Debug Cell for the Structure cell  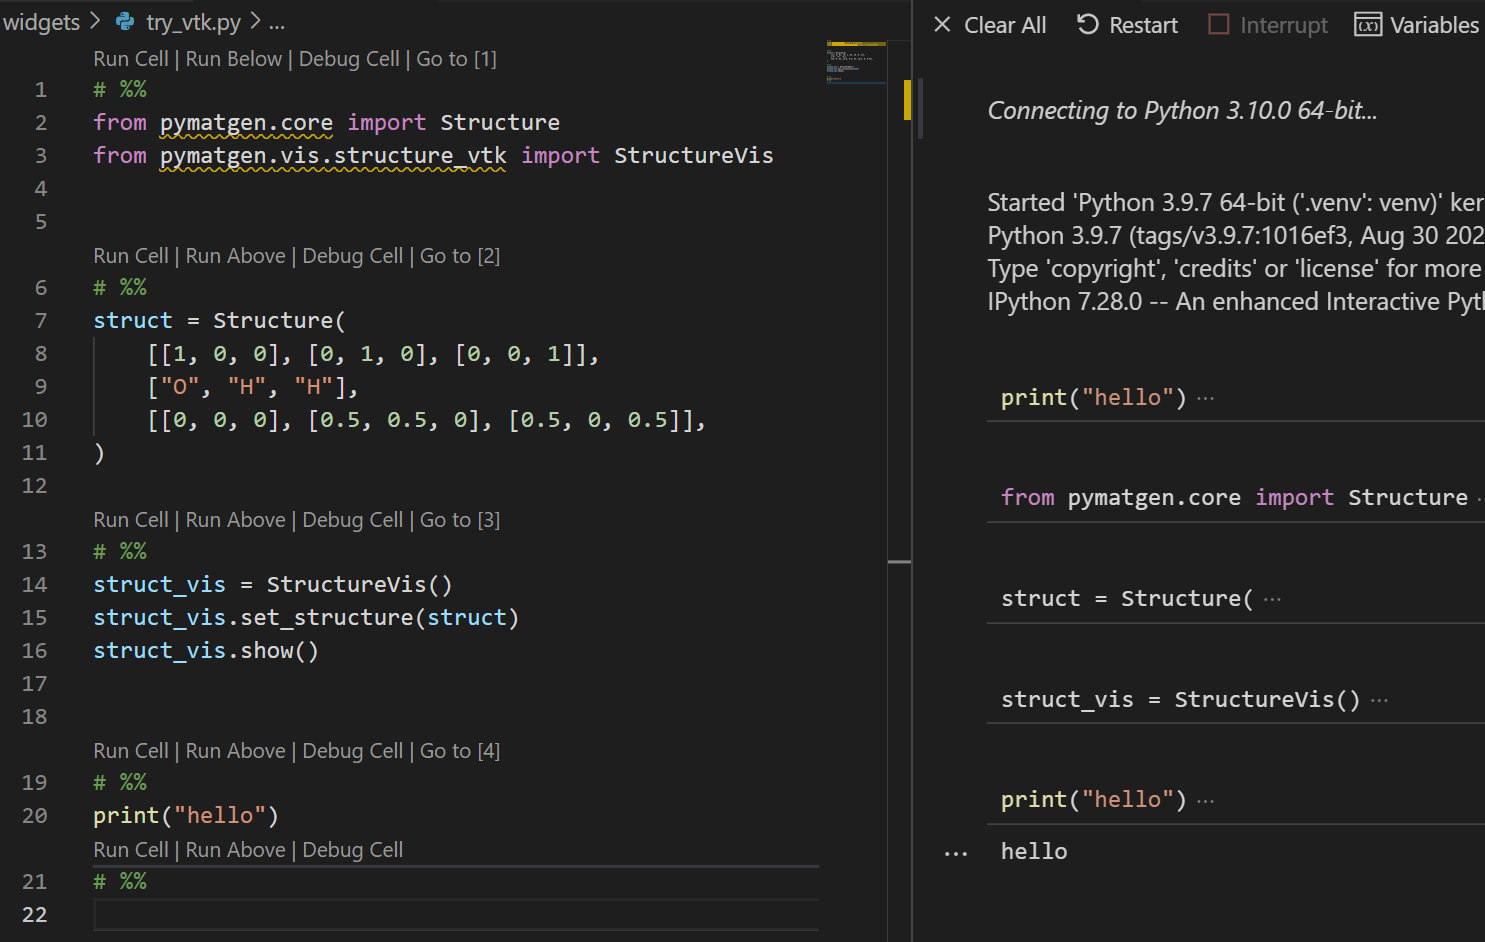click(x=352, y=255)
